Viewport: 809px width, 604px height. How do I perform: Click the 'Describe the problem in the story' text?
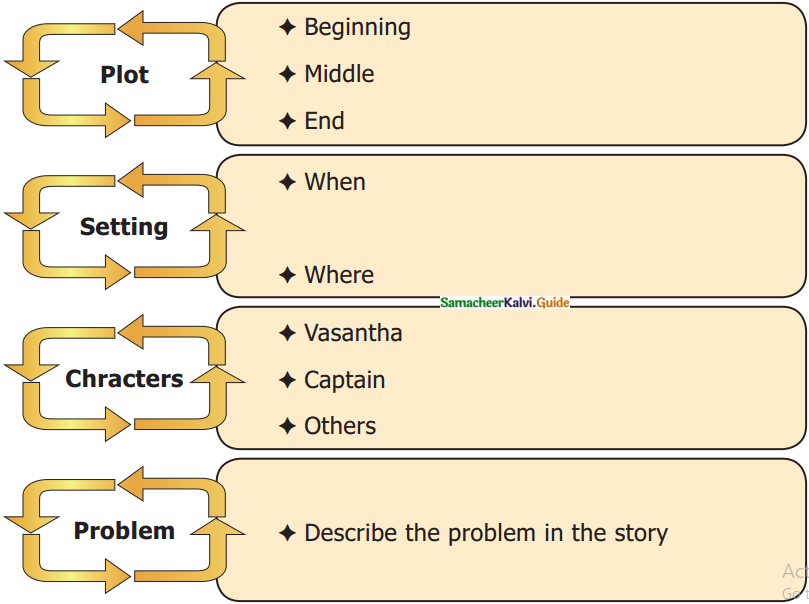click(486, 533)
